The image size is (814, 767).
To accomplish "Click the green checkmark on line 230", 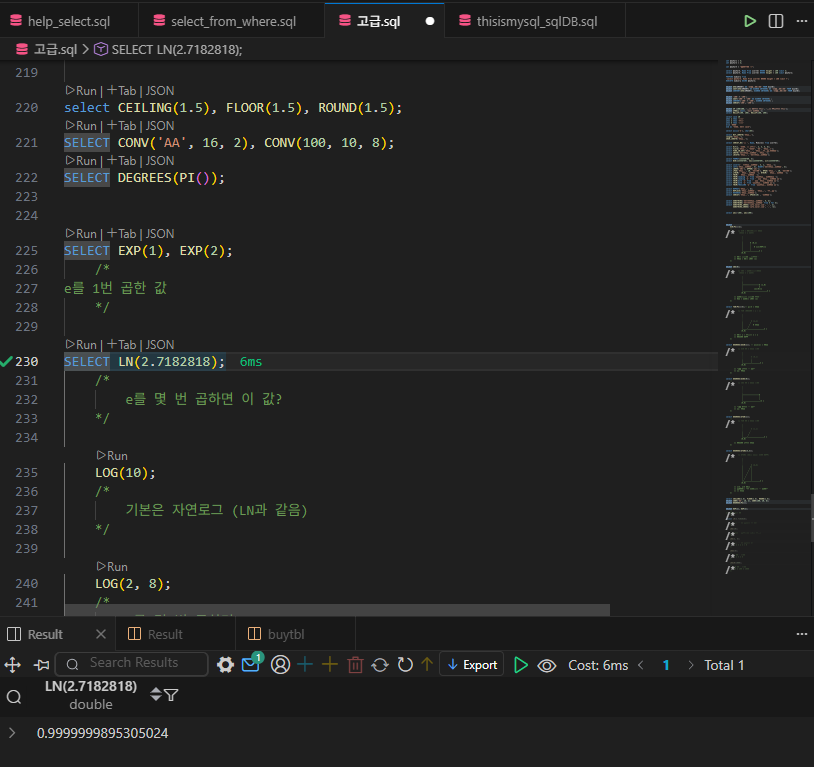I will [6, 361].
